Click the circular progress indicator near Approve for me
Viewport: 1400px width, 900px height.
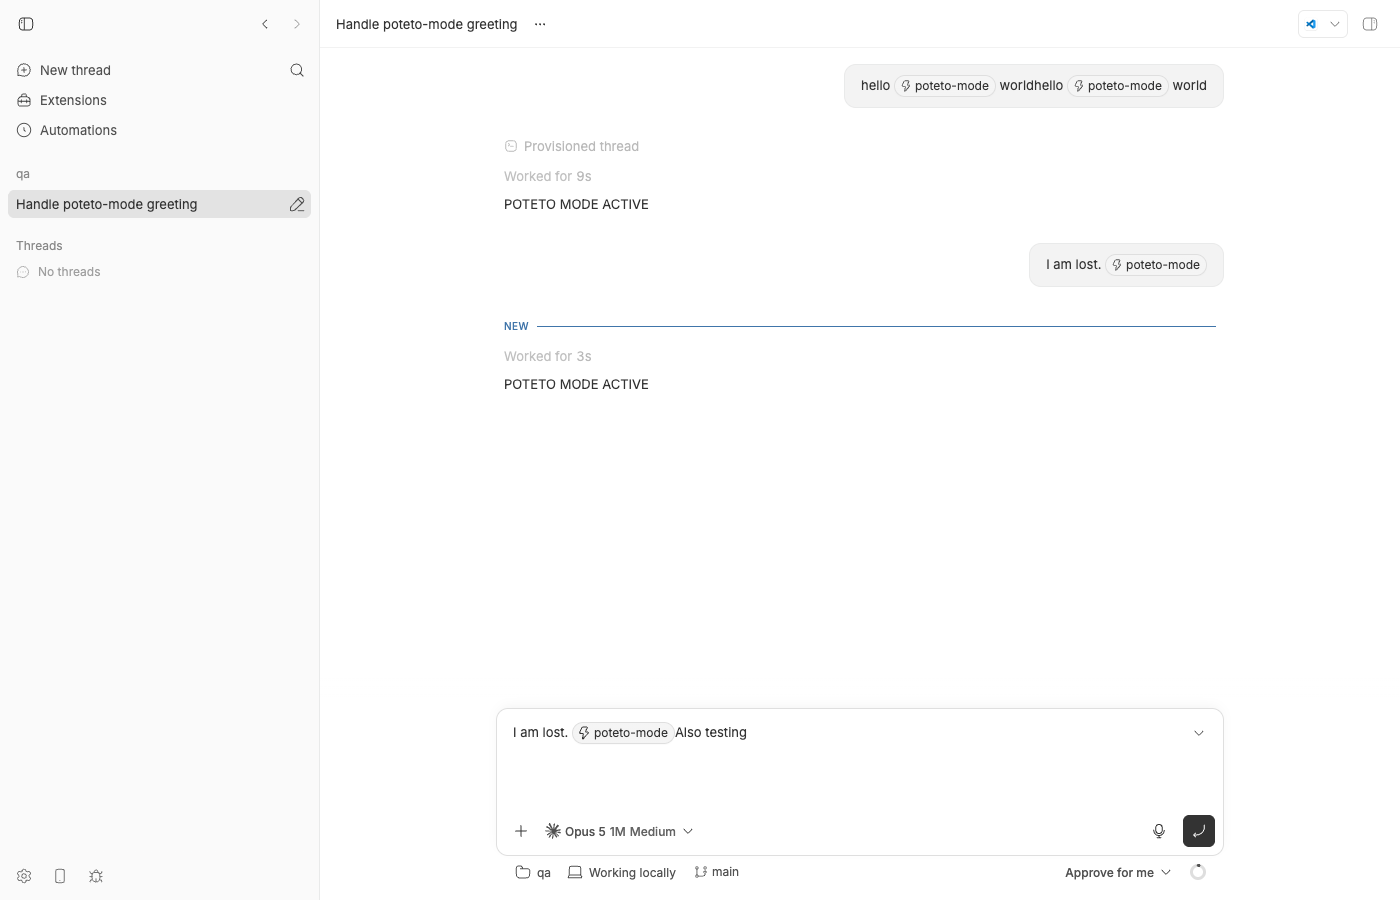coord(1198,872)
